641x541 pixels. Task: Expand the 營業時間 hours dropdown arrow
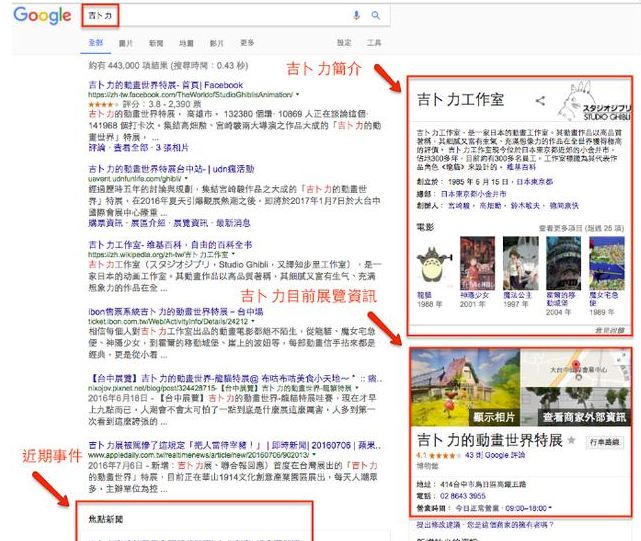tap(550, 508)
